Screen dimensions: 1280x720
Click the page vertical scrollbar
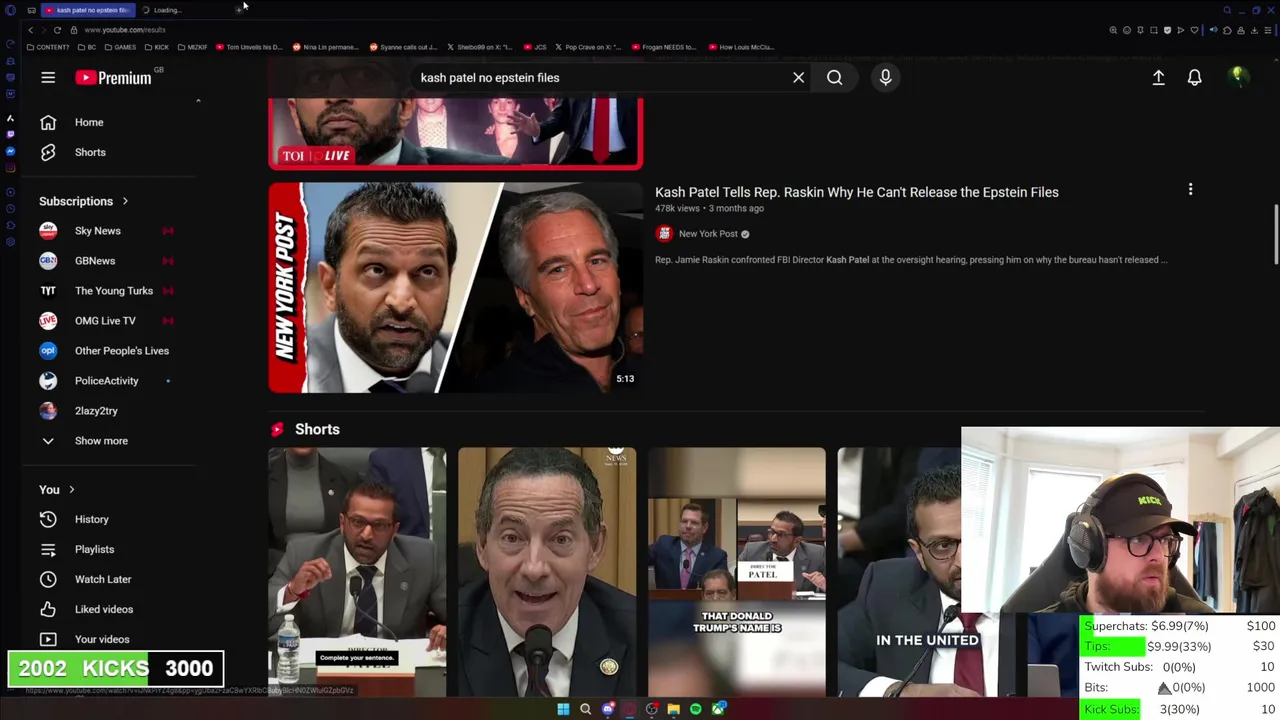click(1275, 237)
